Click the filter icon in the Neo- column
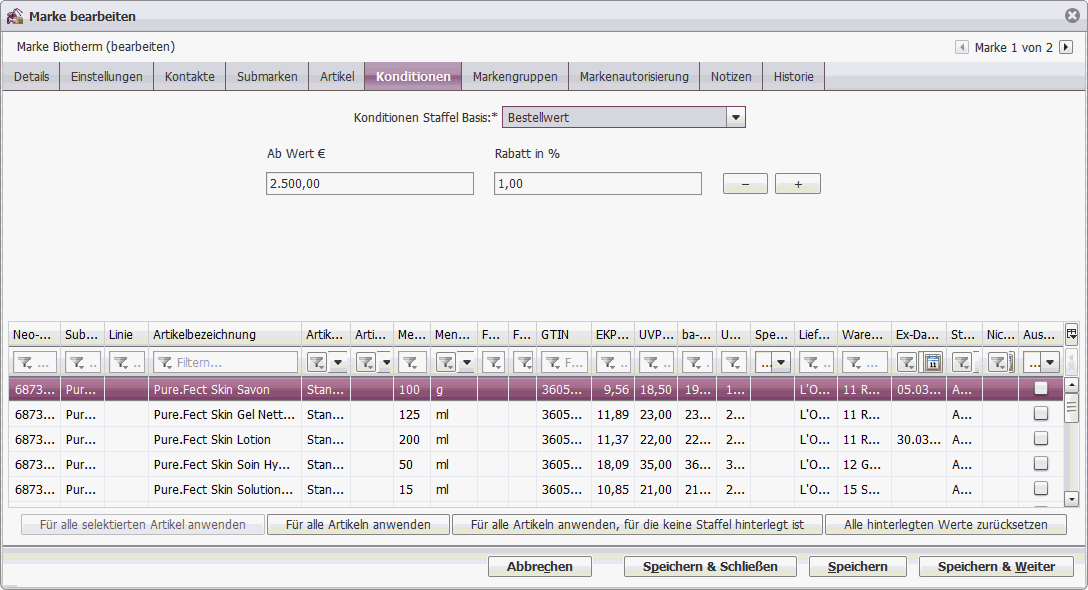Viewport: 1088px width, 590px height. pyautogui.click(x=25, y=362)
